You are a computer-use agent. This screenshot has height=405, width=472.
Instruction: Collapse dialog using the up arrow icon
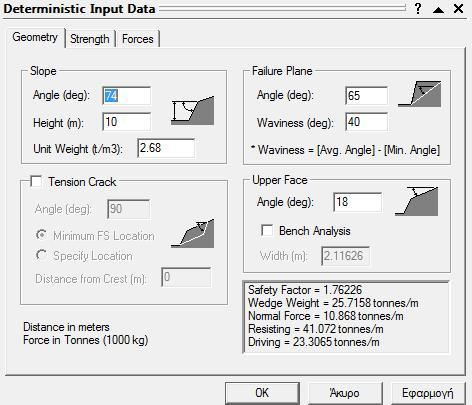pos(438,9)
